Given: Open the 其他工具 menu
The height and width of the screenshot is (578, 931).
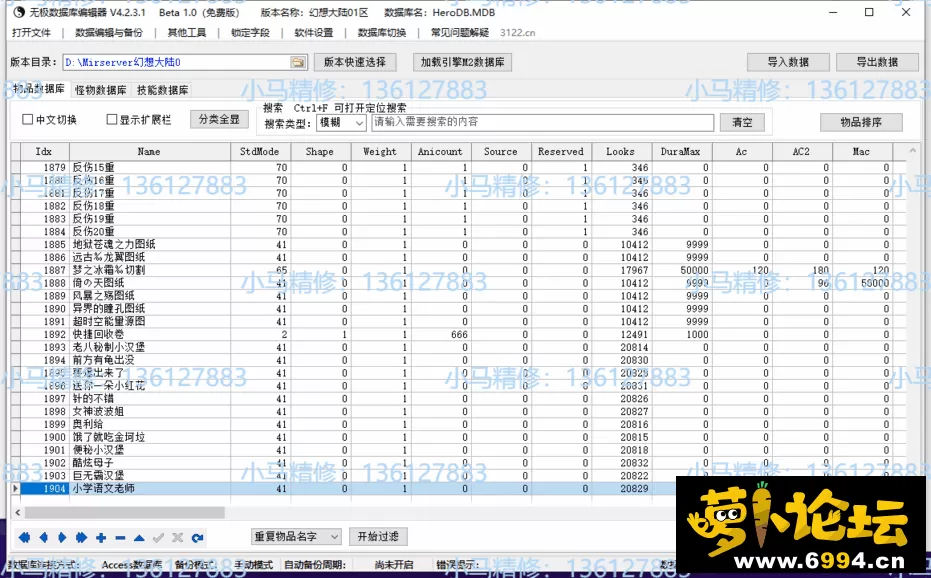Looking at the screenshot, I should click(x=186, y=33).
